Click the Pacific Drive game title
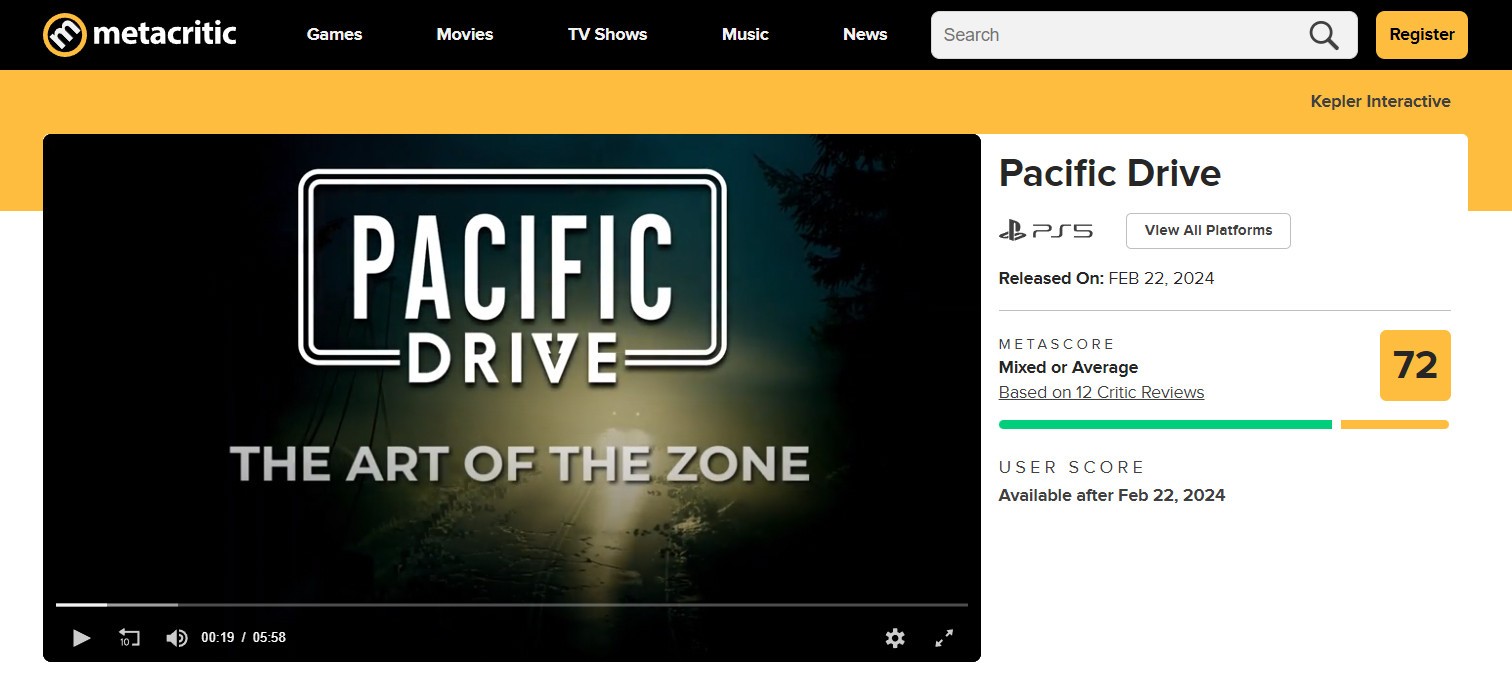Image resolution: width=1512 pixels, height=678 pixels. (x=1110, y=174)
